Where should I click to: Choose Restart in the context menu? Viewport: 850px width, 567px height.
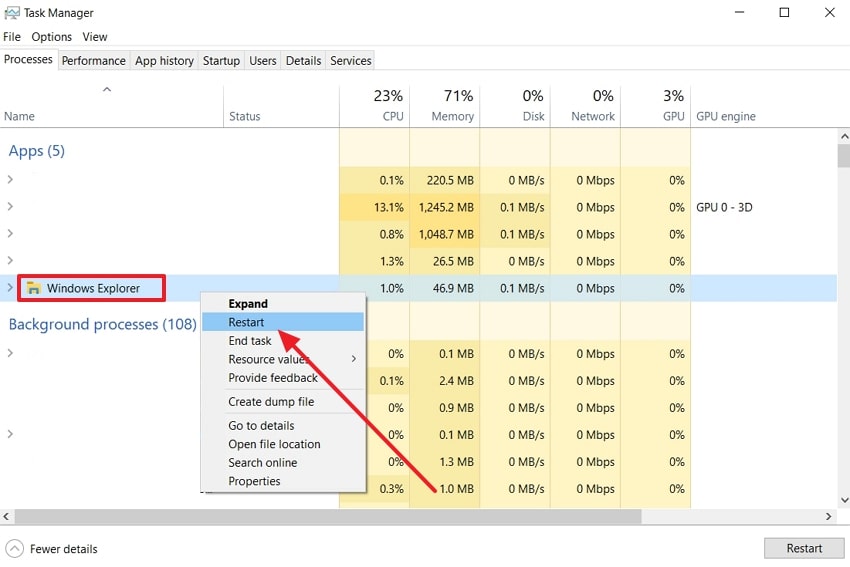coord(283,322)
